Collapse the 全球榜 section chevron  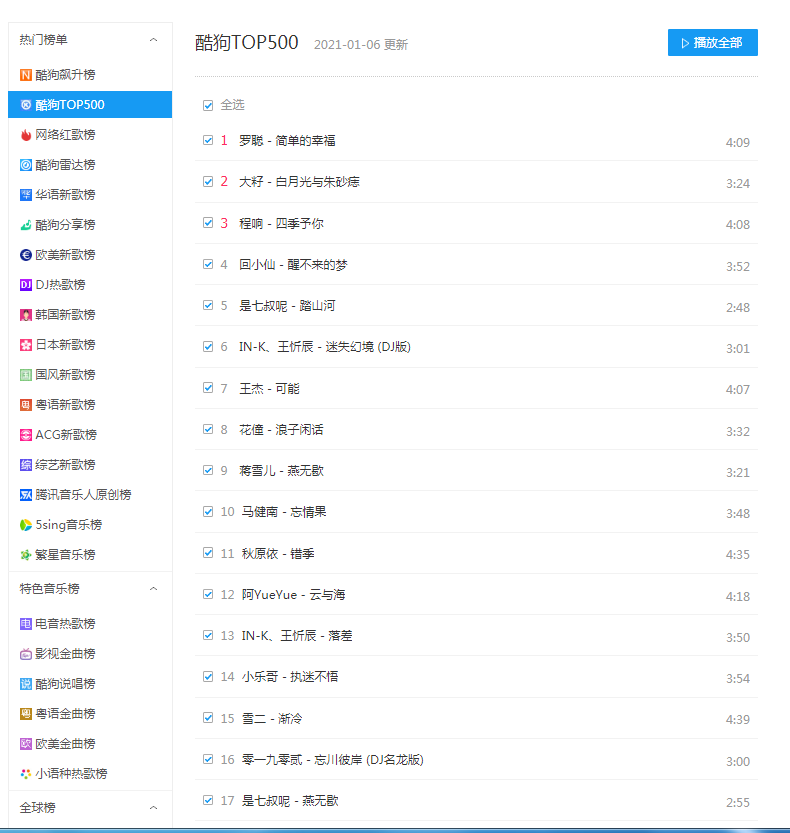pos(154,808)
